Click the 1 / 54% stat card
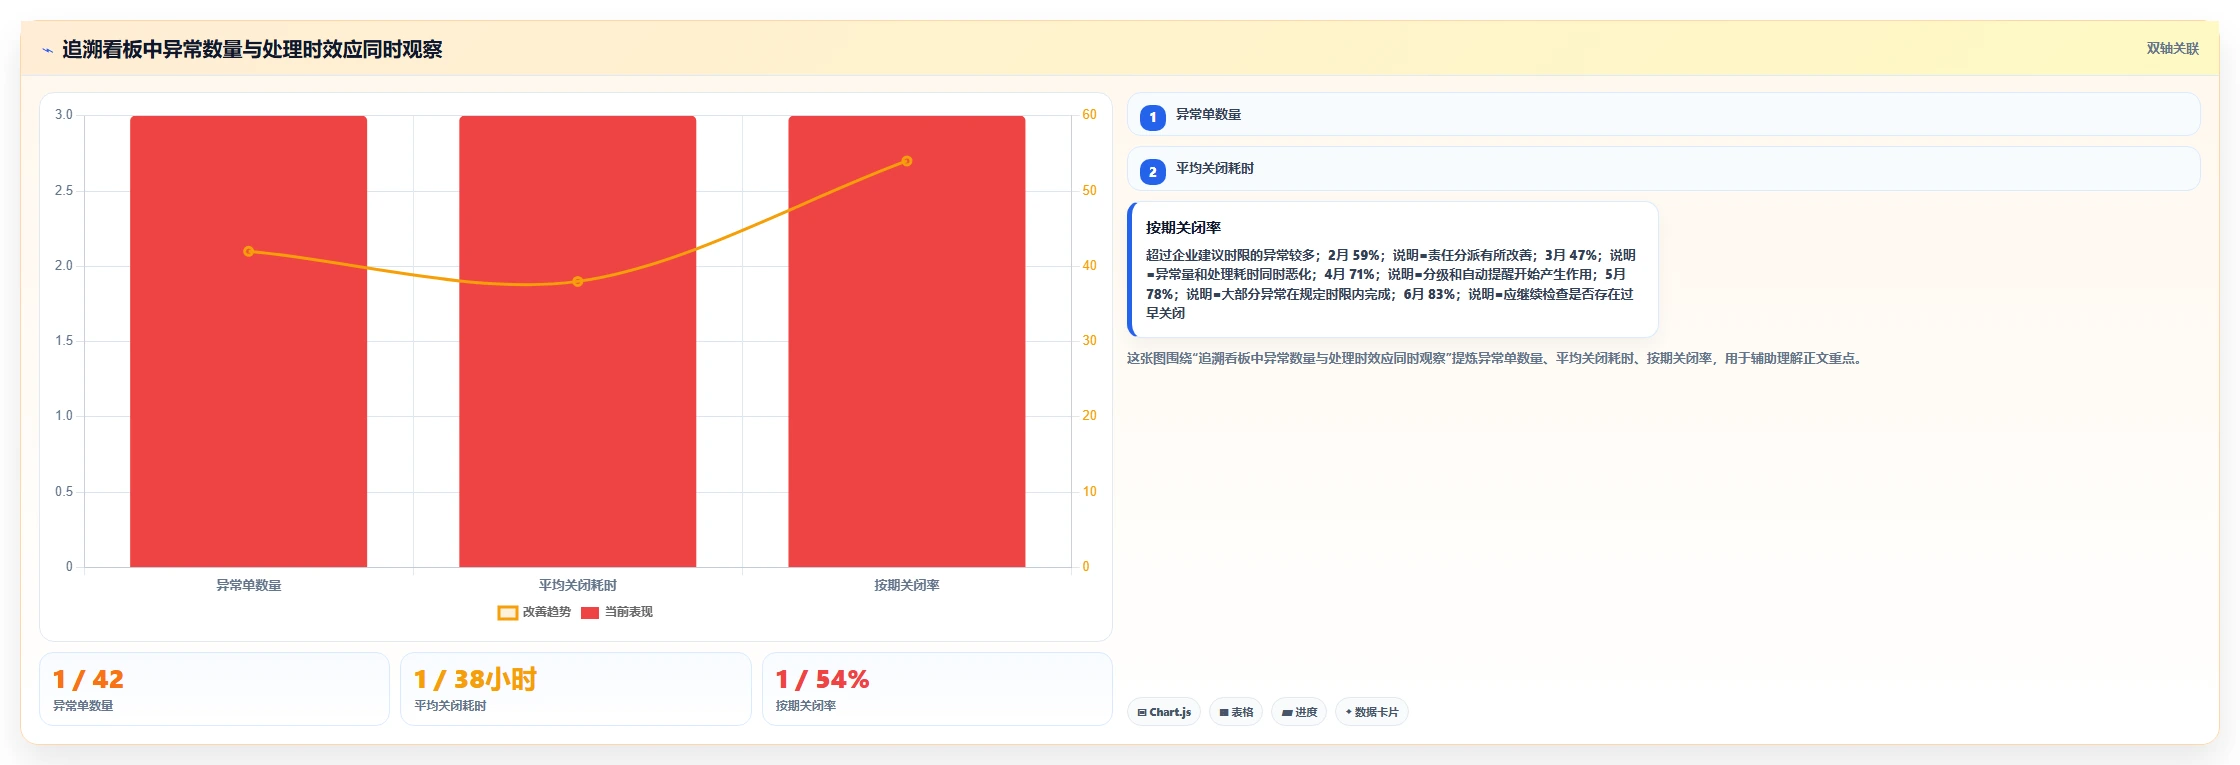Screen dimensions: 2240x765 937,689
